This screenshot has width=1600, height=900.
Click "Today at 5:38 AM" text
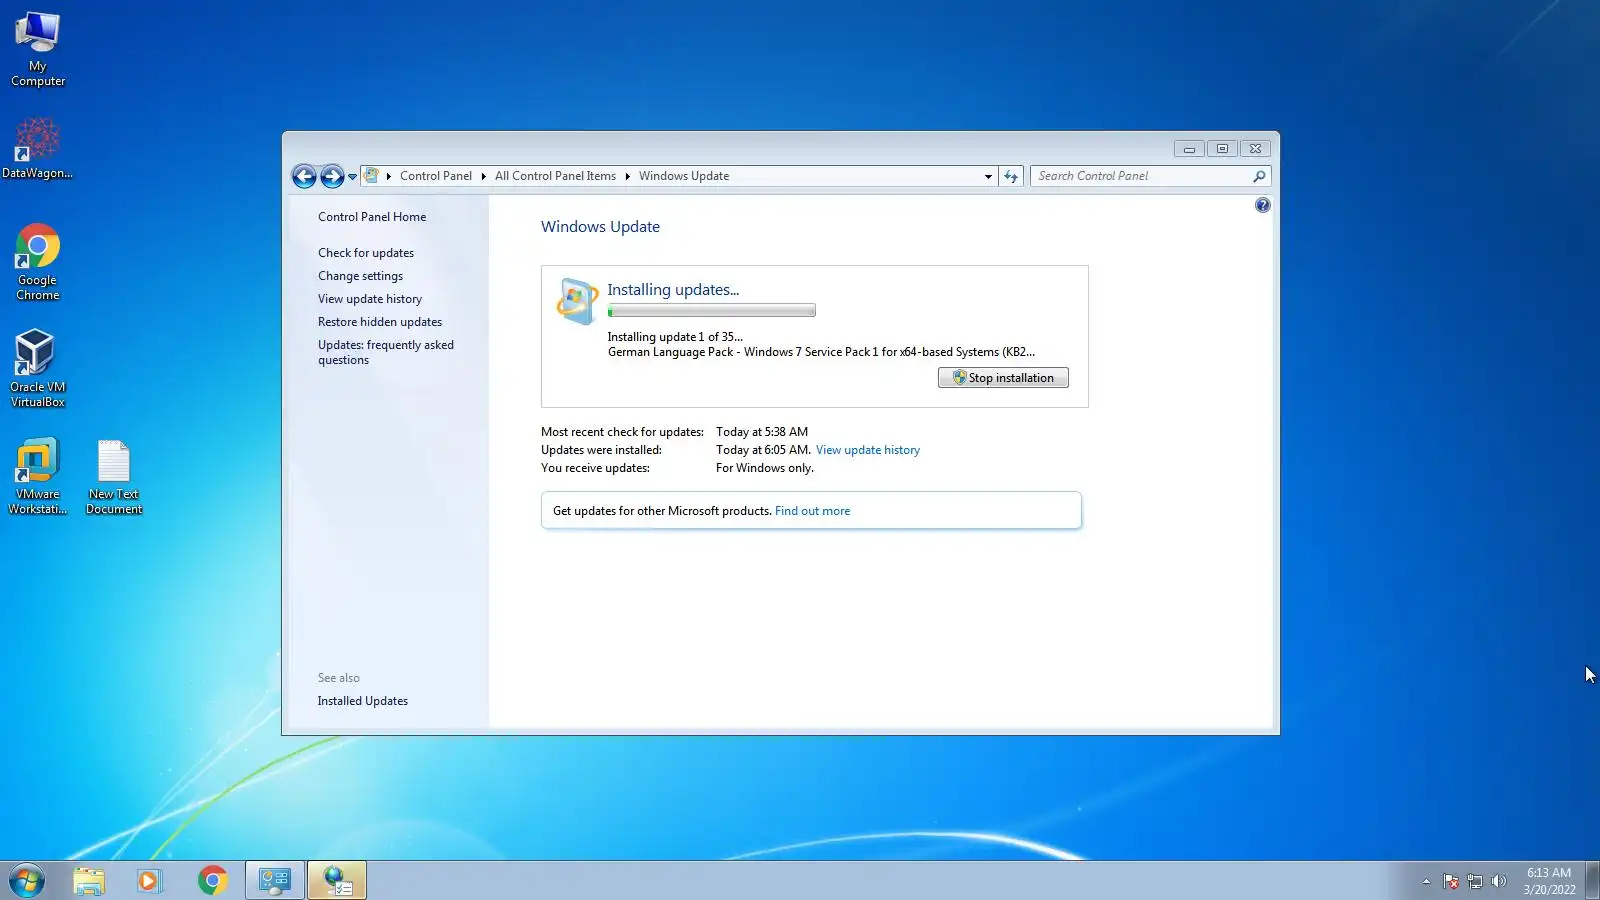pos(762,432)
